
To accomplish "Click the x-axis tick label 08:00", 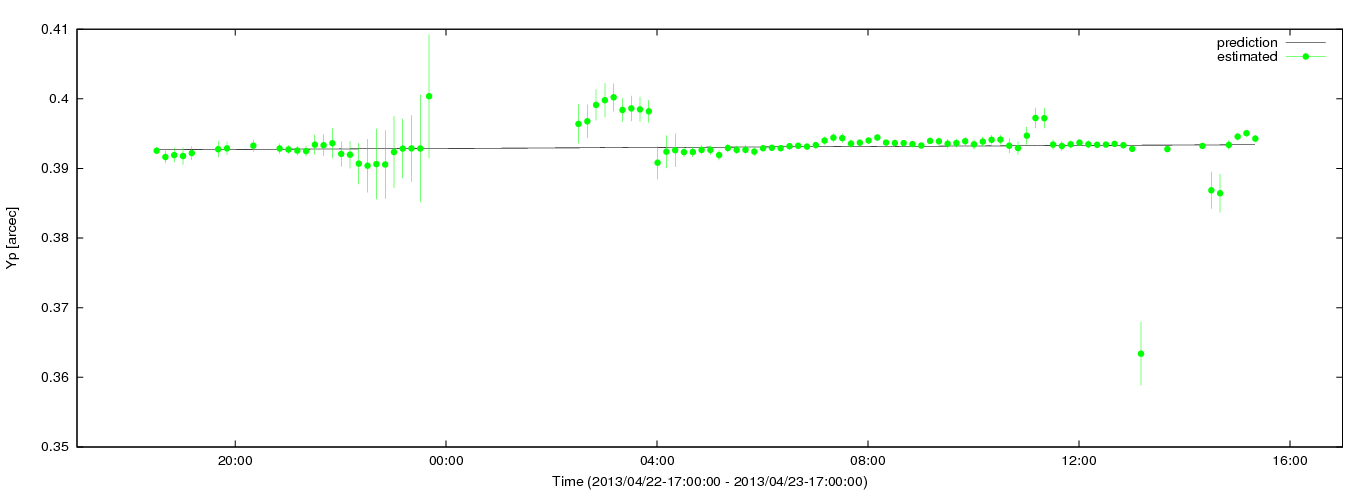I will coord(868,461).
